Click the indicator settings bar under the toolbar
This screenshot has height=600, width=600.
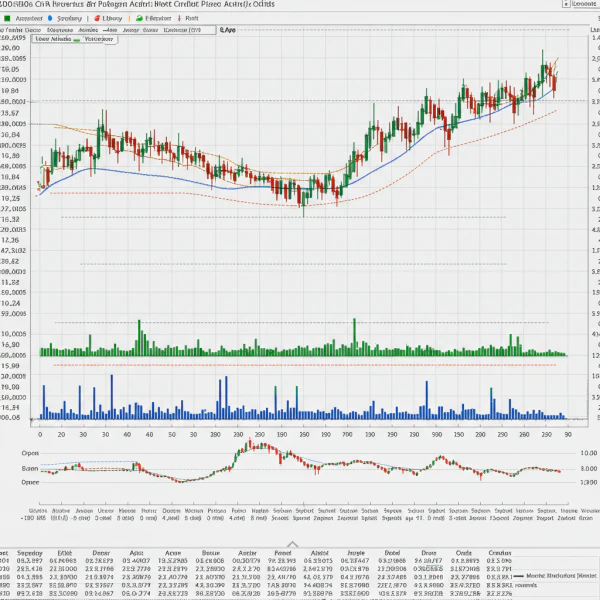tap(108, 30)
